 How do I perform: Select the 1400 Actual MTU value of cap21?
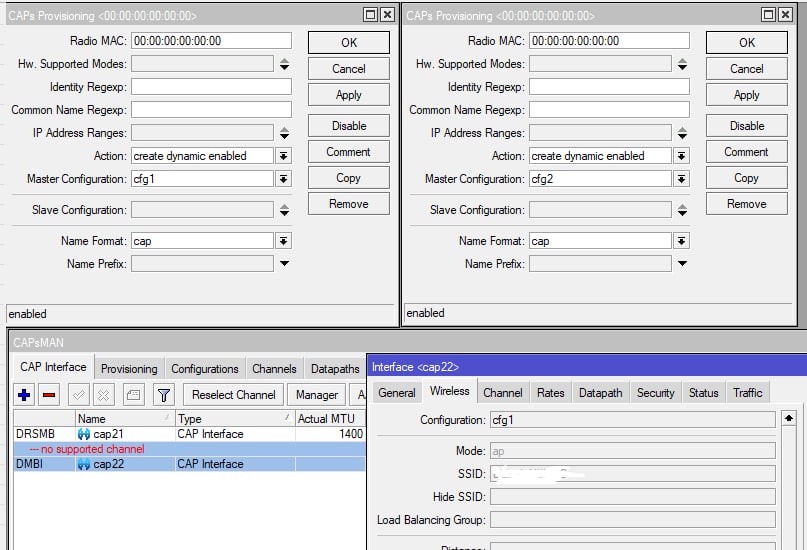coord(351,434)
